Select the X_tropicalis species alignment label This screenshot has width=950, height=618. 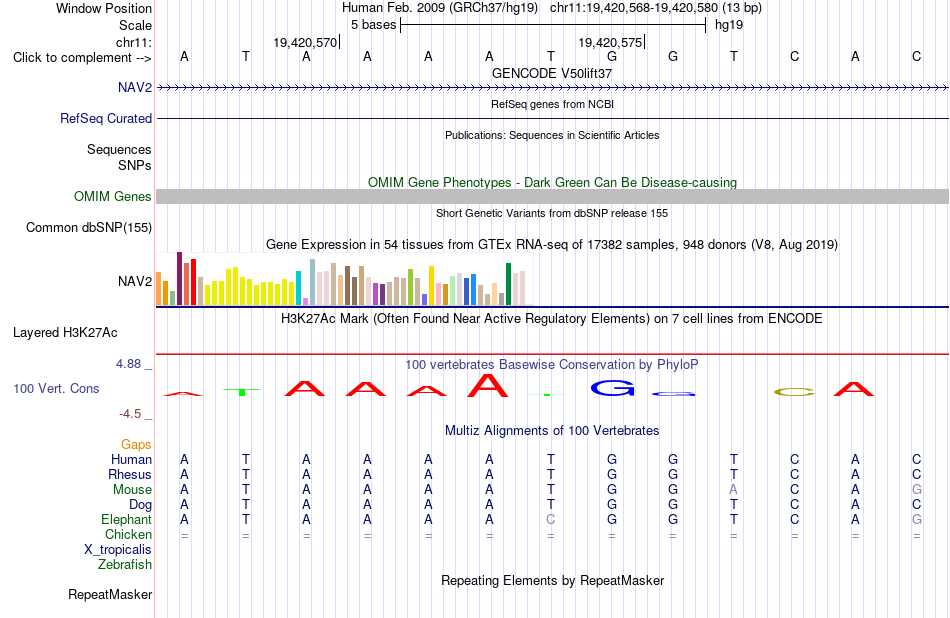click(118, 550)
